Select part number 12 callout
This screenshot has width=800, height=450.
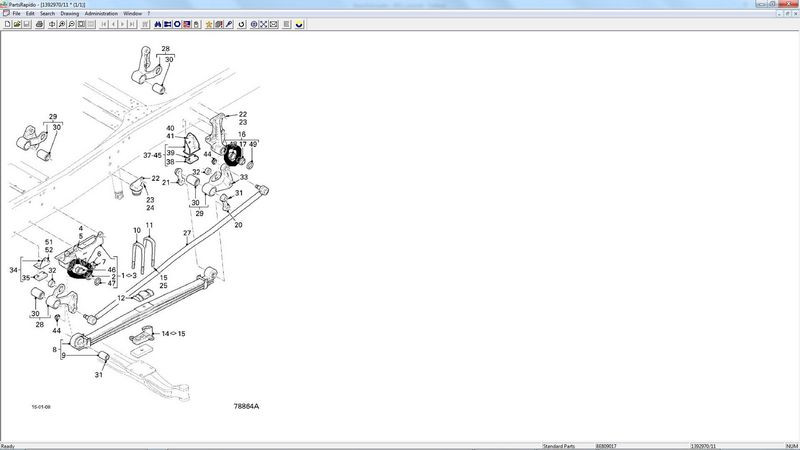click(x=121, y=298)
